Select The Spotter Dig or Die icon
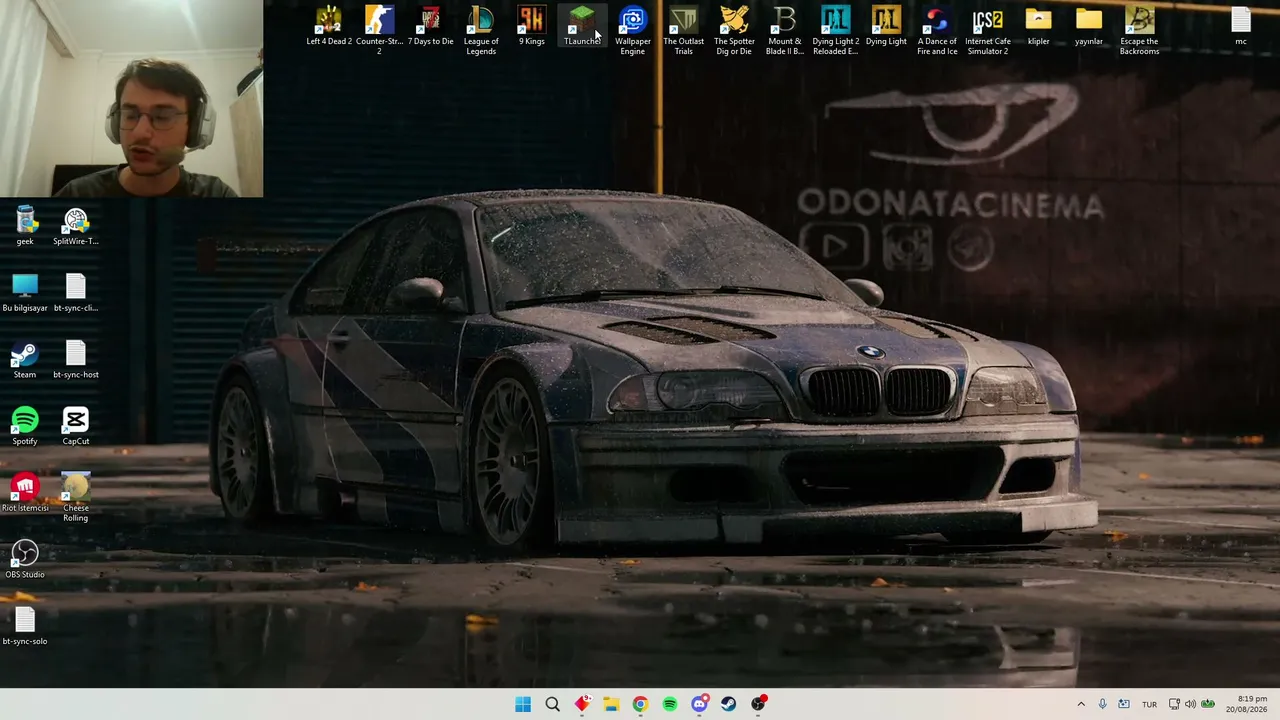The height and width of the screenshot is (720, 1280). coord(734,31)
